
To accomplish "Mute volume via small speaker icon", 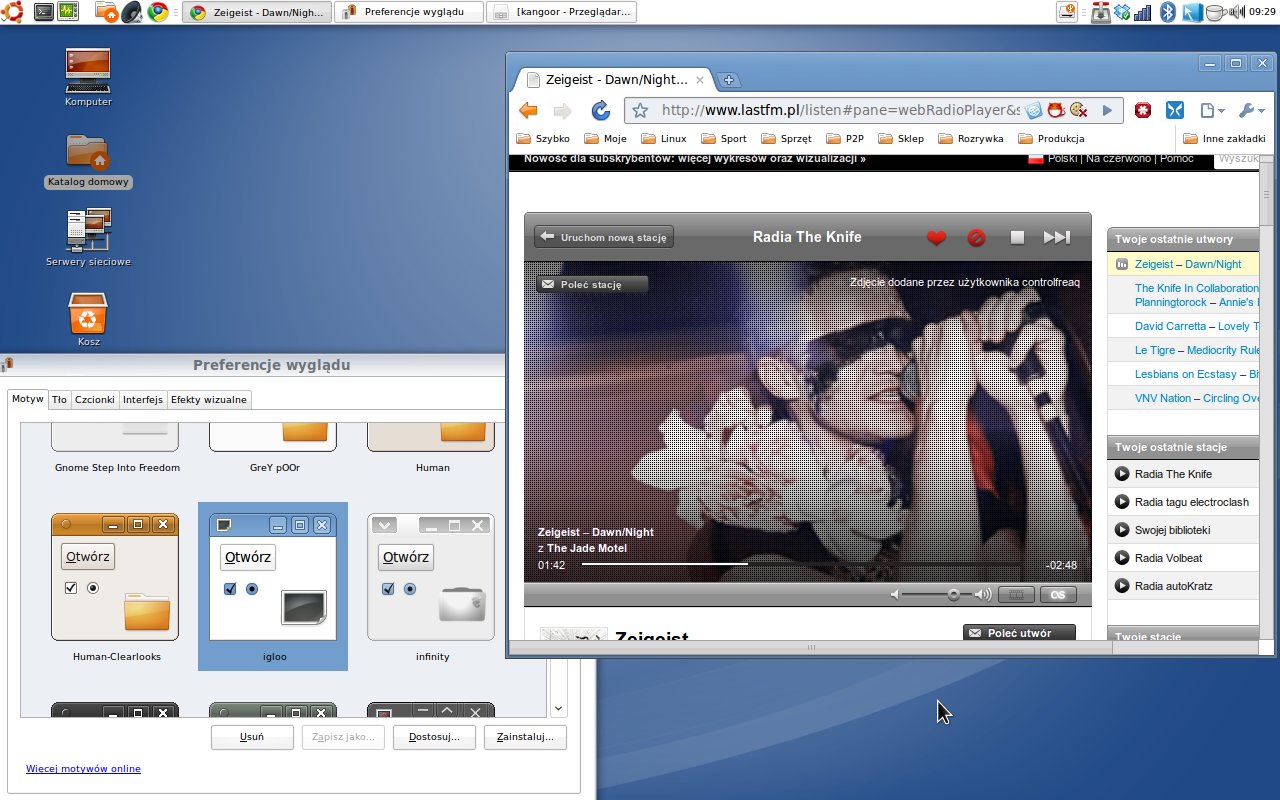I will coord(895,594).
